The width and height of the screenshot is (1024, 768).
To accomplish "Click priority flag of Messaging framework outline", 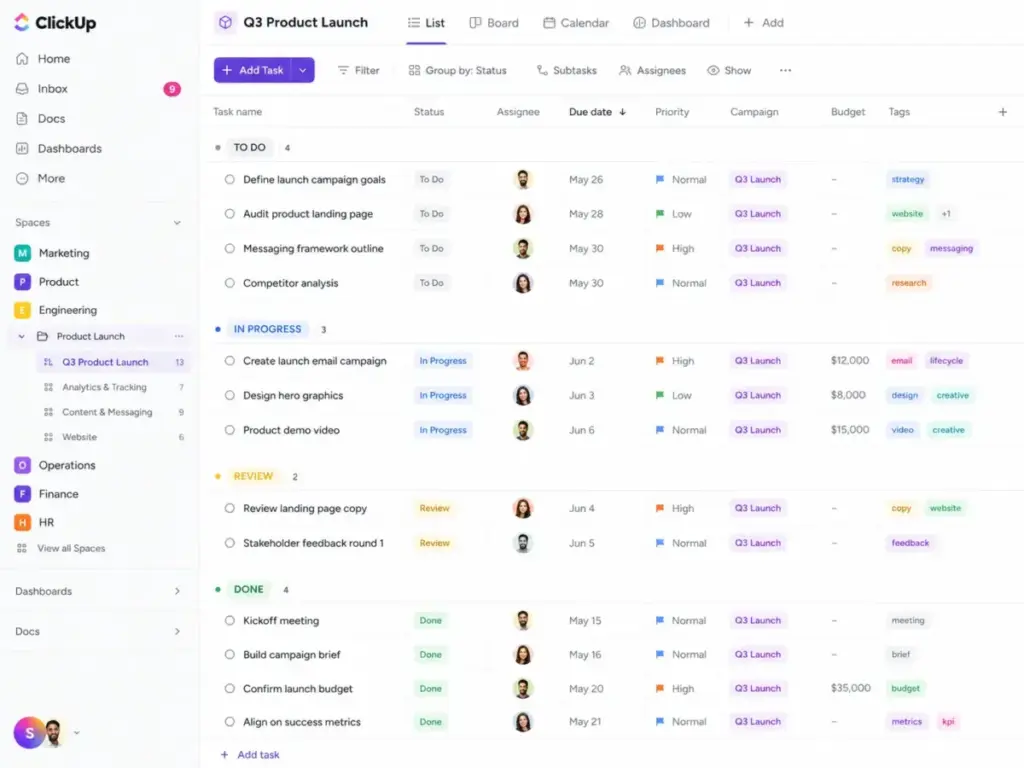I will 660,249.
